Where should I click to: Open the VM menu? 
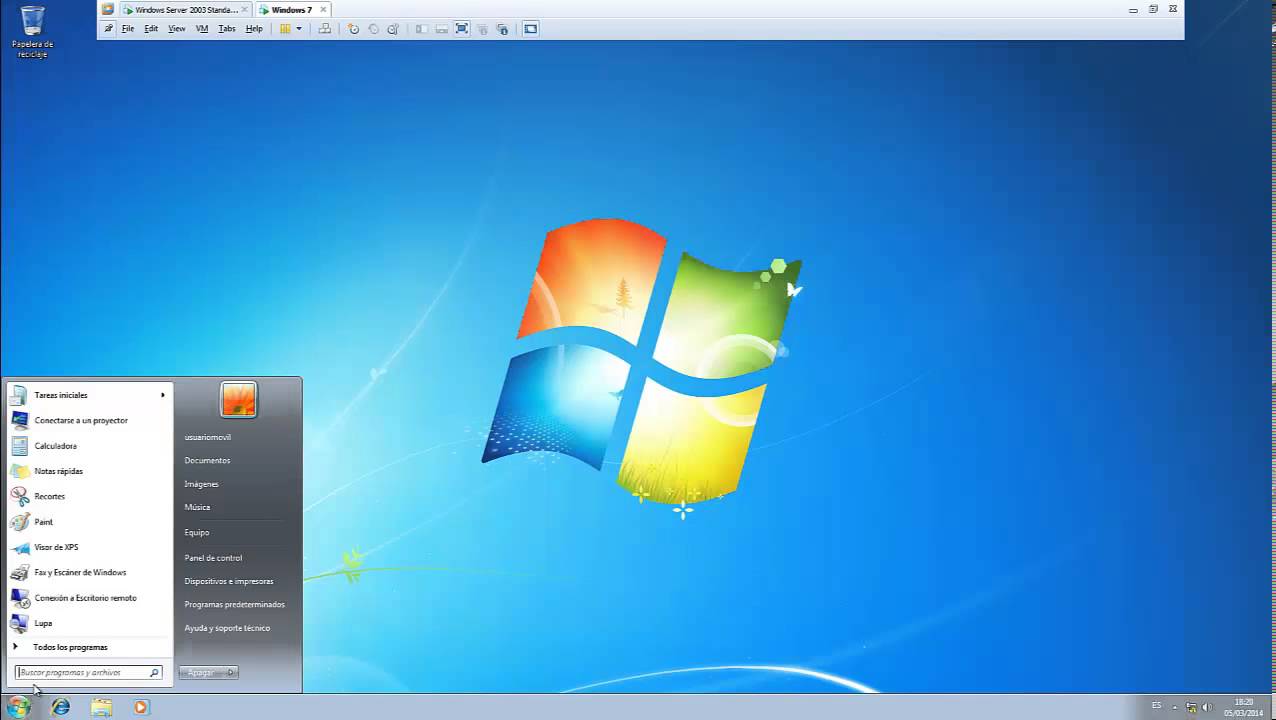[x=202, y=29]
